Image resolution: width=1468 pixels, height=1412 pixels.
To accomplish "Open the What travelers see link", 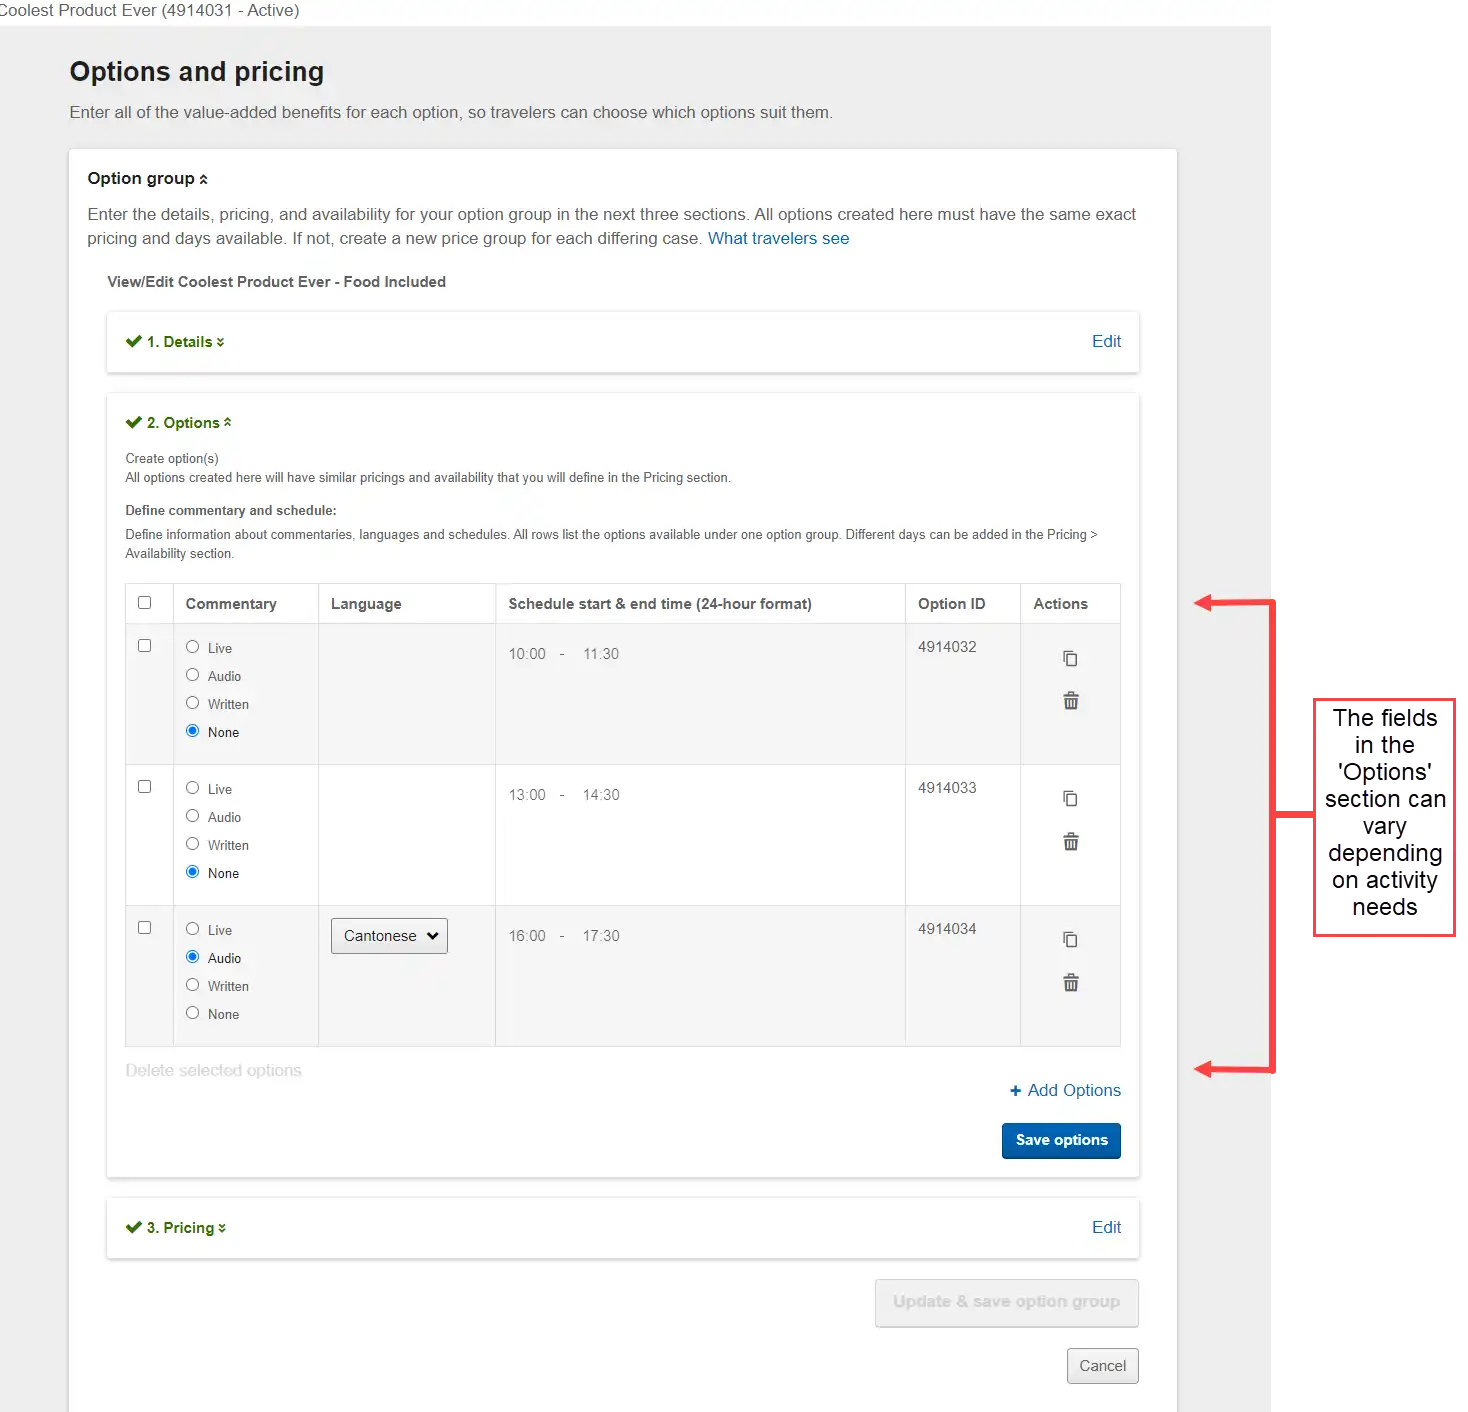I will pos(778,239).
